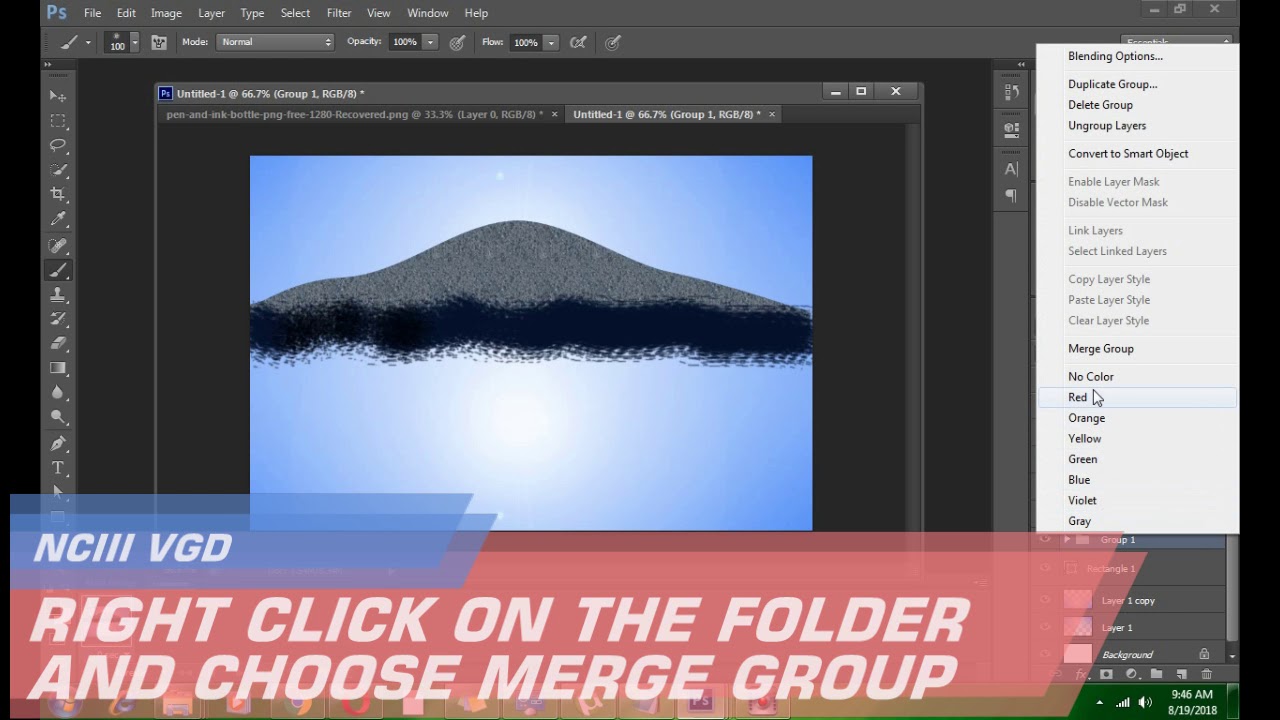Open the Opacity slider dropdown arrow
The height and width of the screenshot is (720, 1280).
(x=430, y=42)
